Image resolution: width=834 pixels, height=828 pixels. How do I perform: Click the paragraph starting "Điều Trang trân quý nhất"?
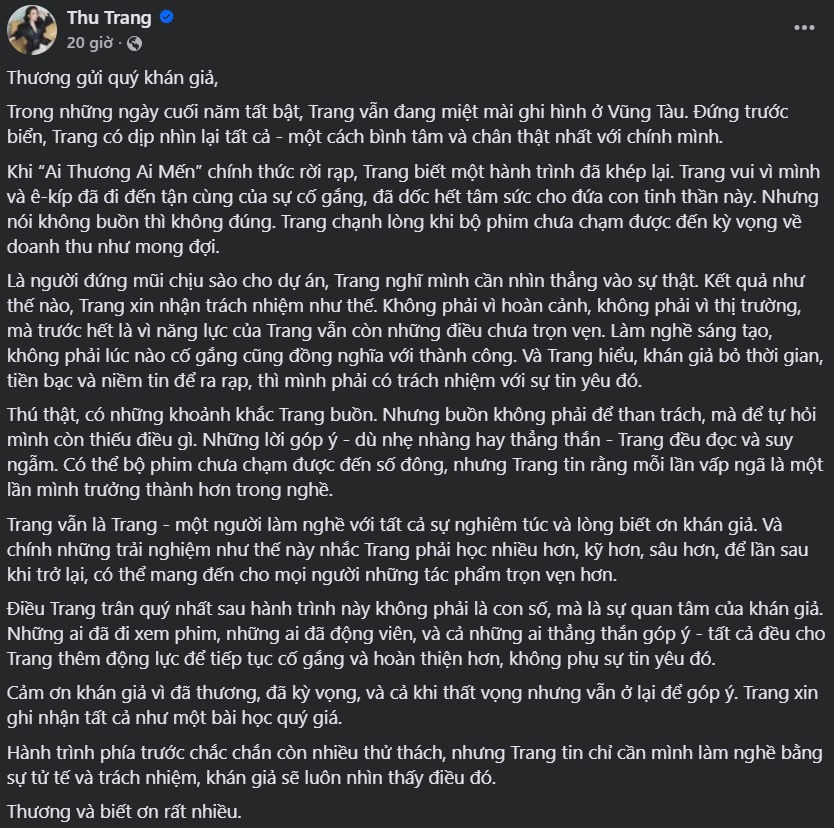[400, 632]
